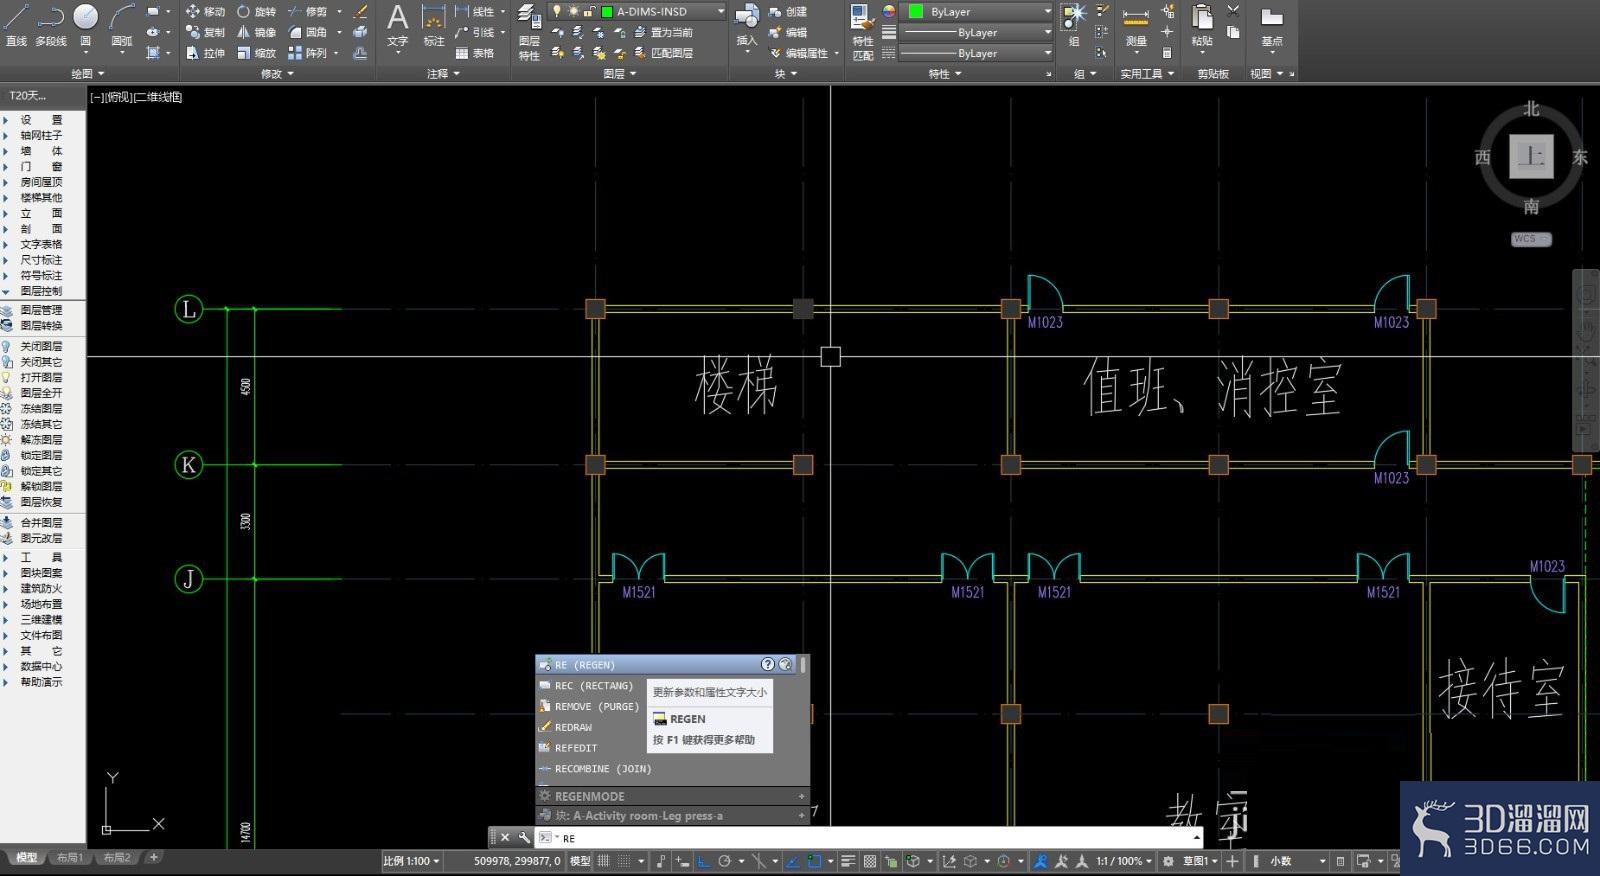Click 关闭图层 in the sidebar
The height and width of the screenshot is (876, 1600).
[41, 346]
